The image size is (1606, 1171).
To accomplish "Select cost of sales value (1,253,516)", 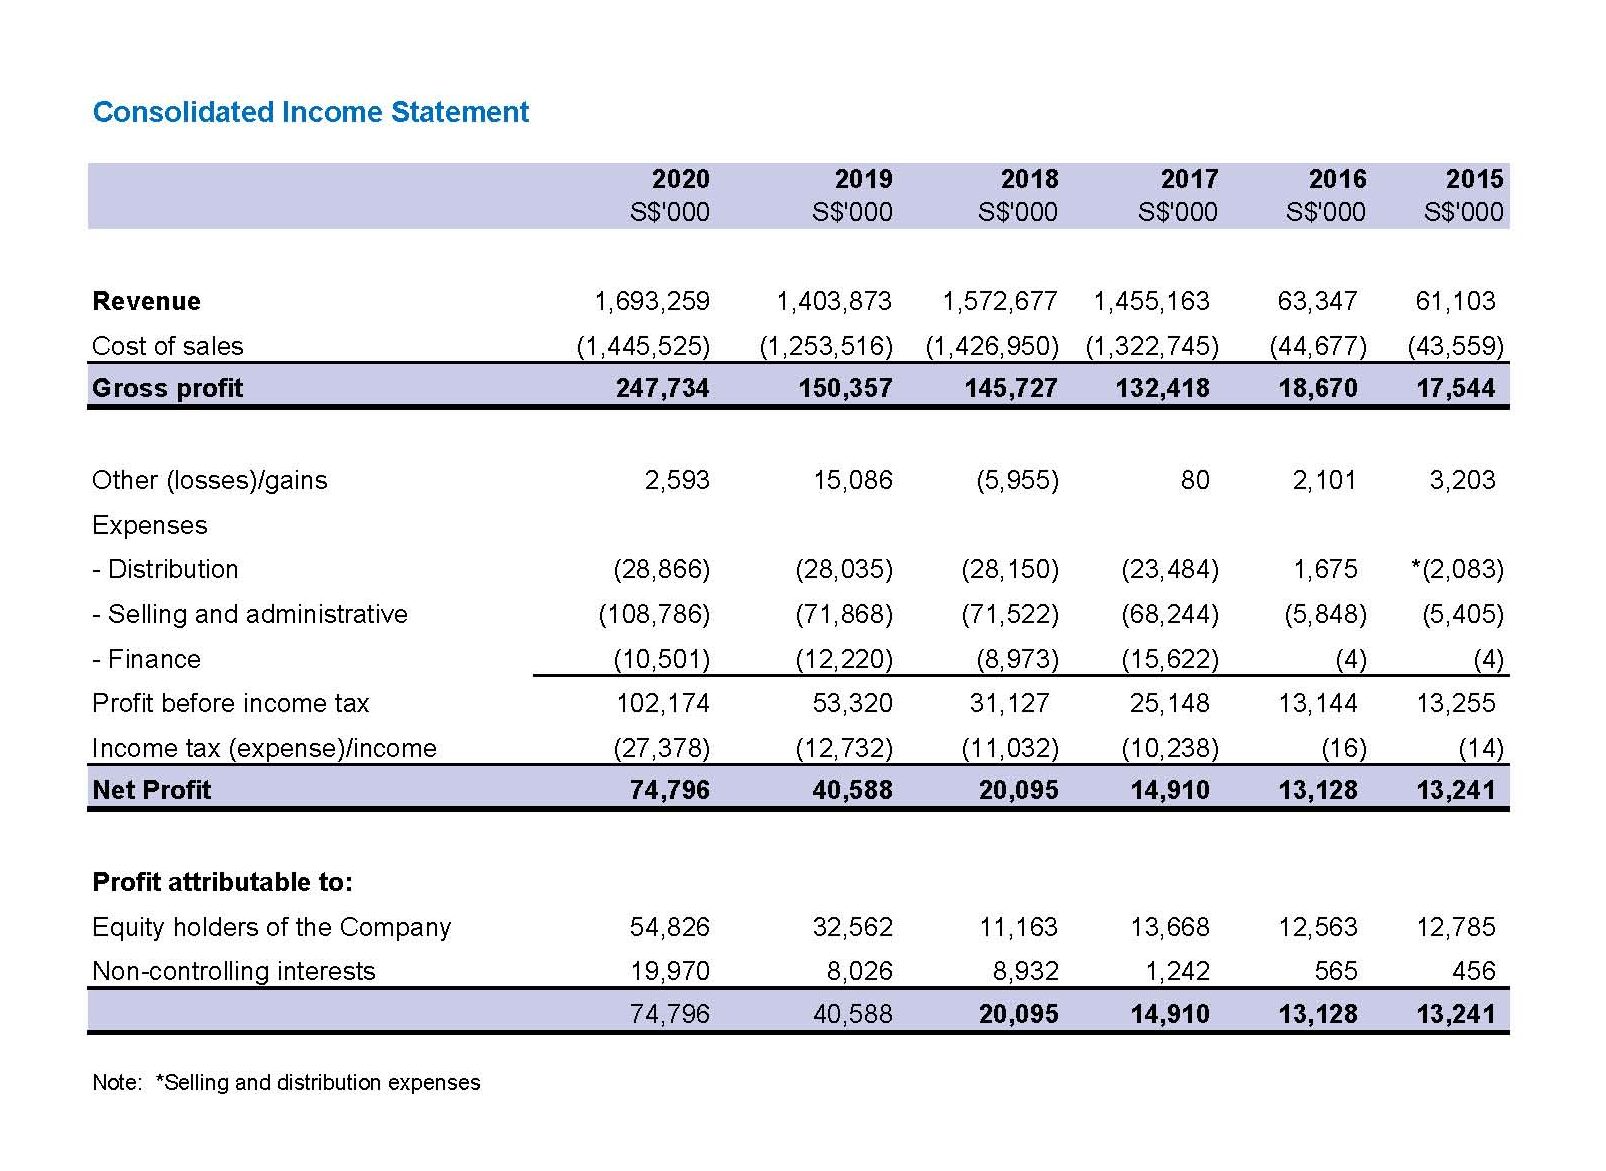I will click(x=826, y=346).
